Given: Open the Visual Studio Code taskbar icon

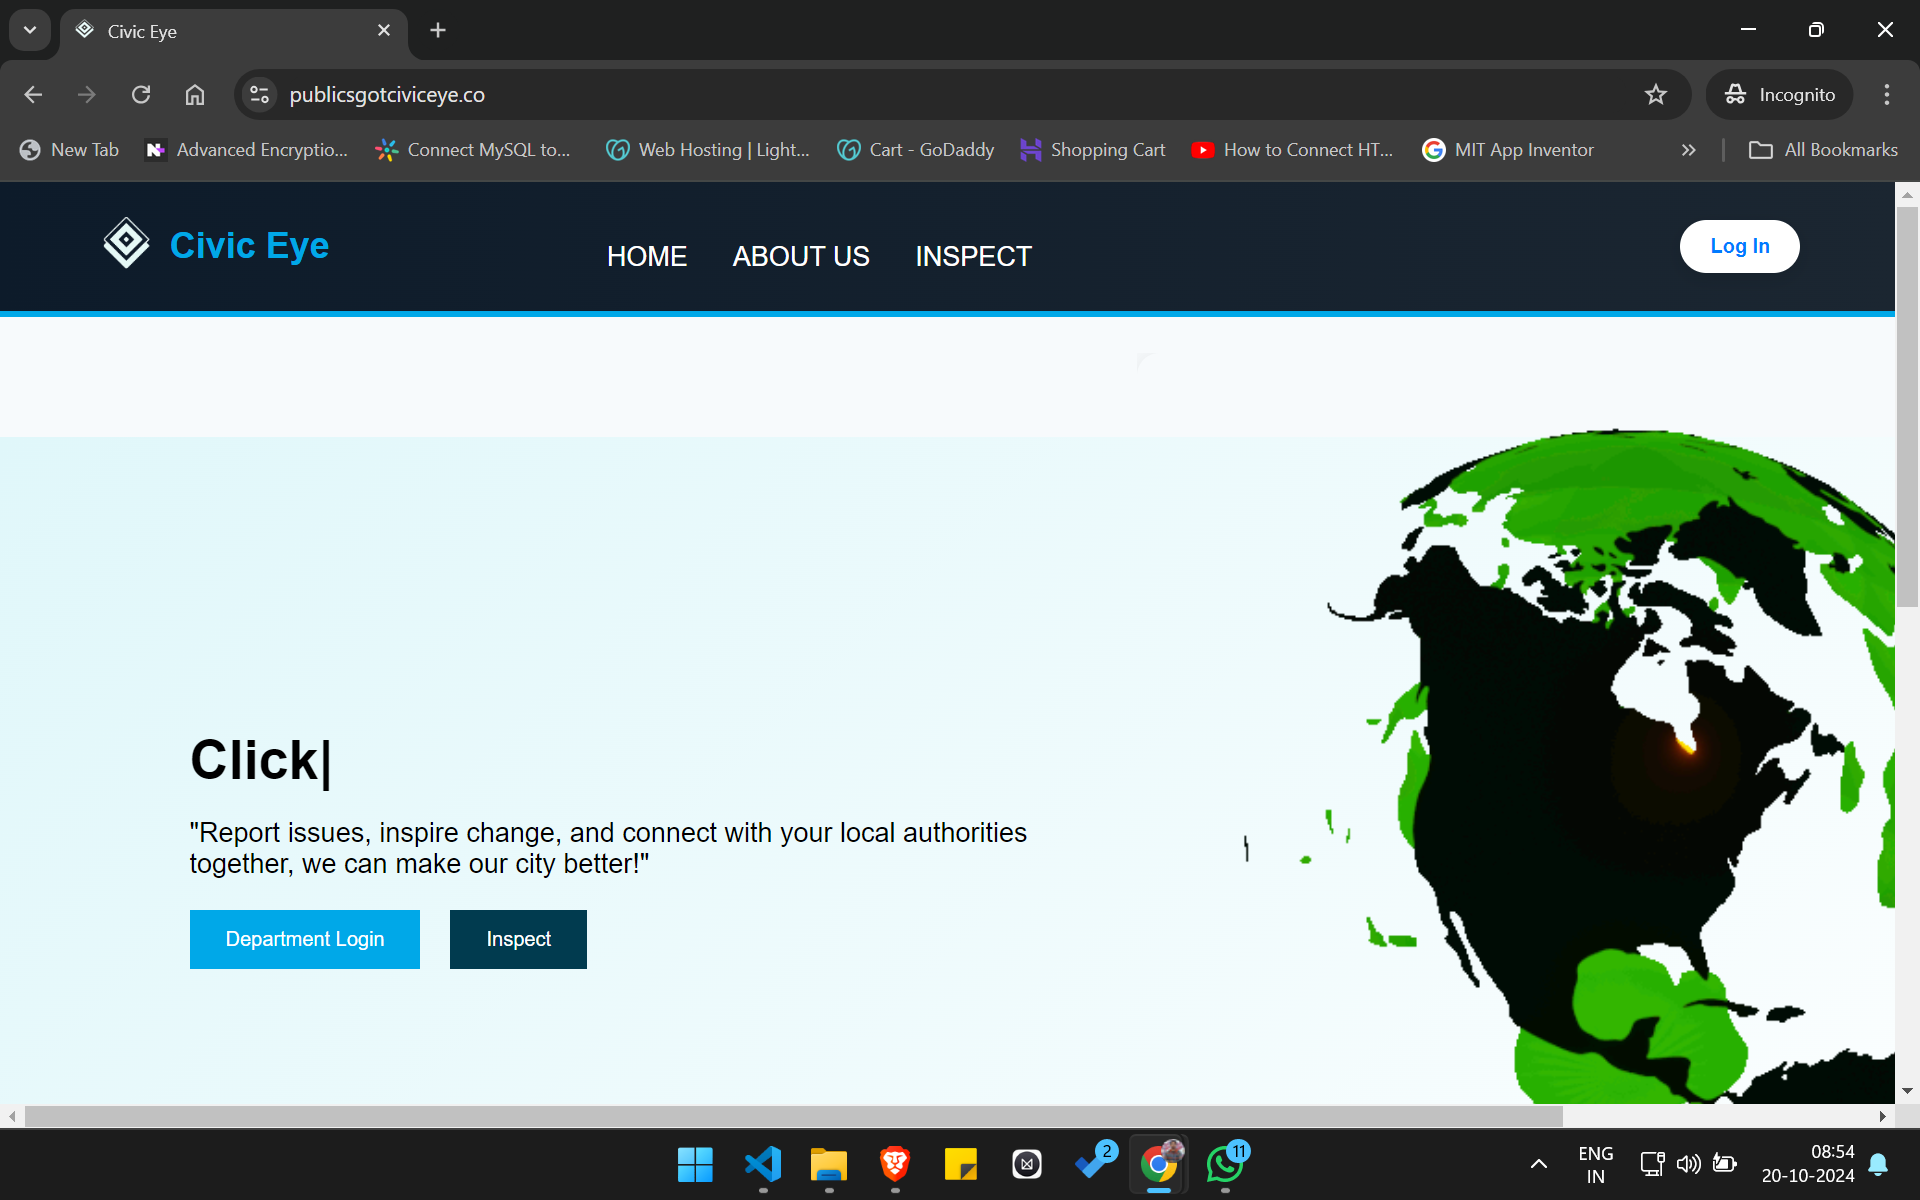Looking at the screenshot, I should click(x=763, y=1164).
